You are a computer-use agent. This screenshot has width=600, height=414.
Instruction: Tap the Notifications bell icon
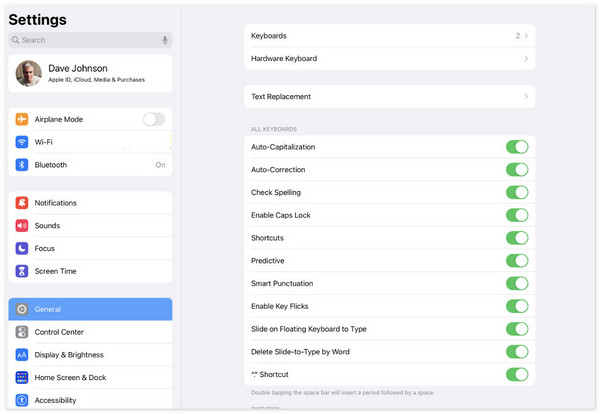[22, 202]
